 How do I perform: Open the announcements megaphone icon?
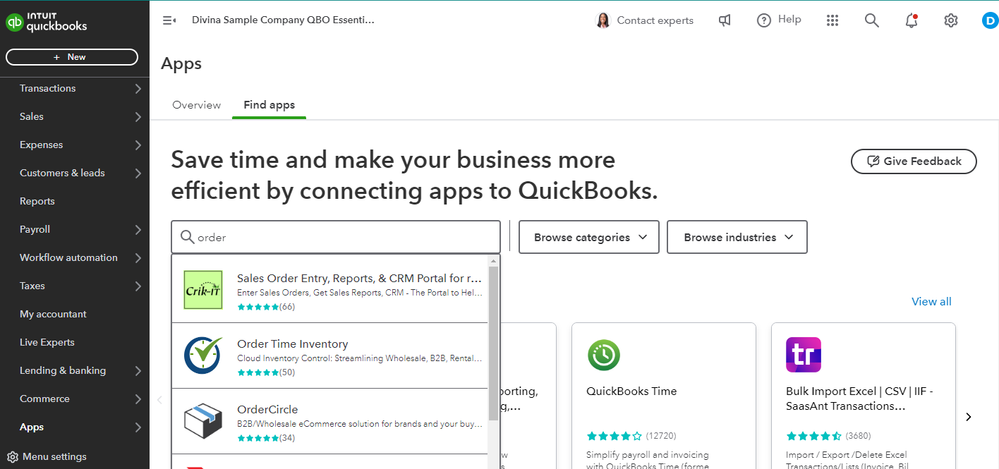(724, 20)
